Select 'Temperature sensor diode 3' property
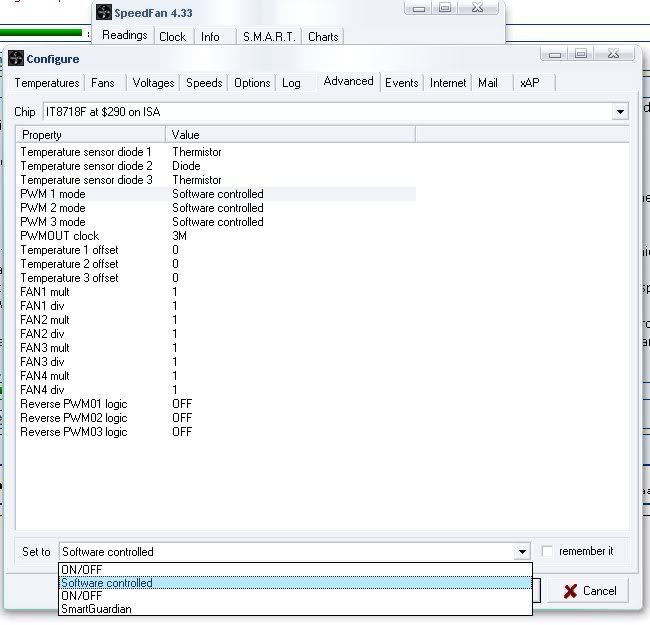The image size is (650, 625). coord(86,180)
